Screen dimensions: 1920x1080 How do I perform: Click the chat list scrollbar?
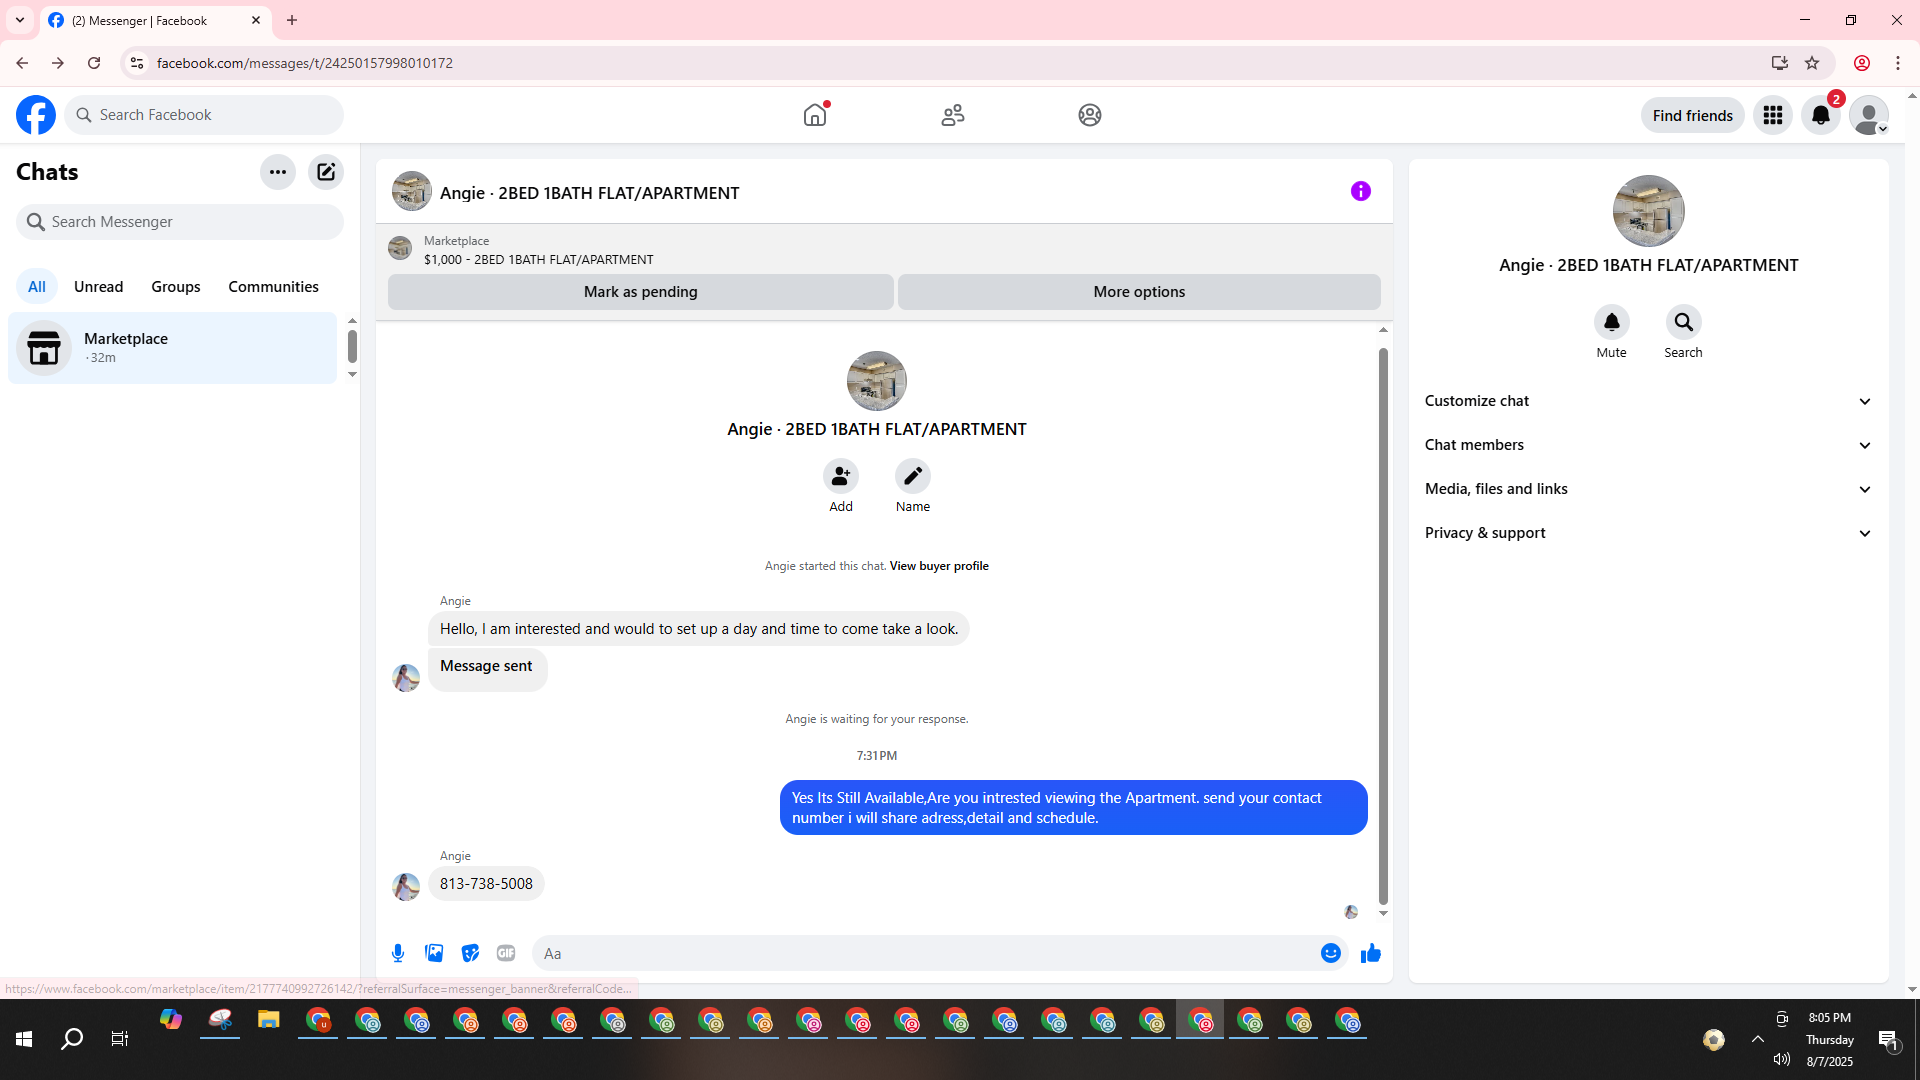(x=352, y=347)
